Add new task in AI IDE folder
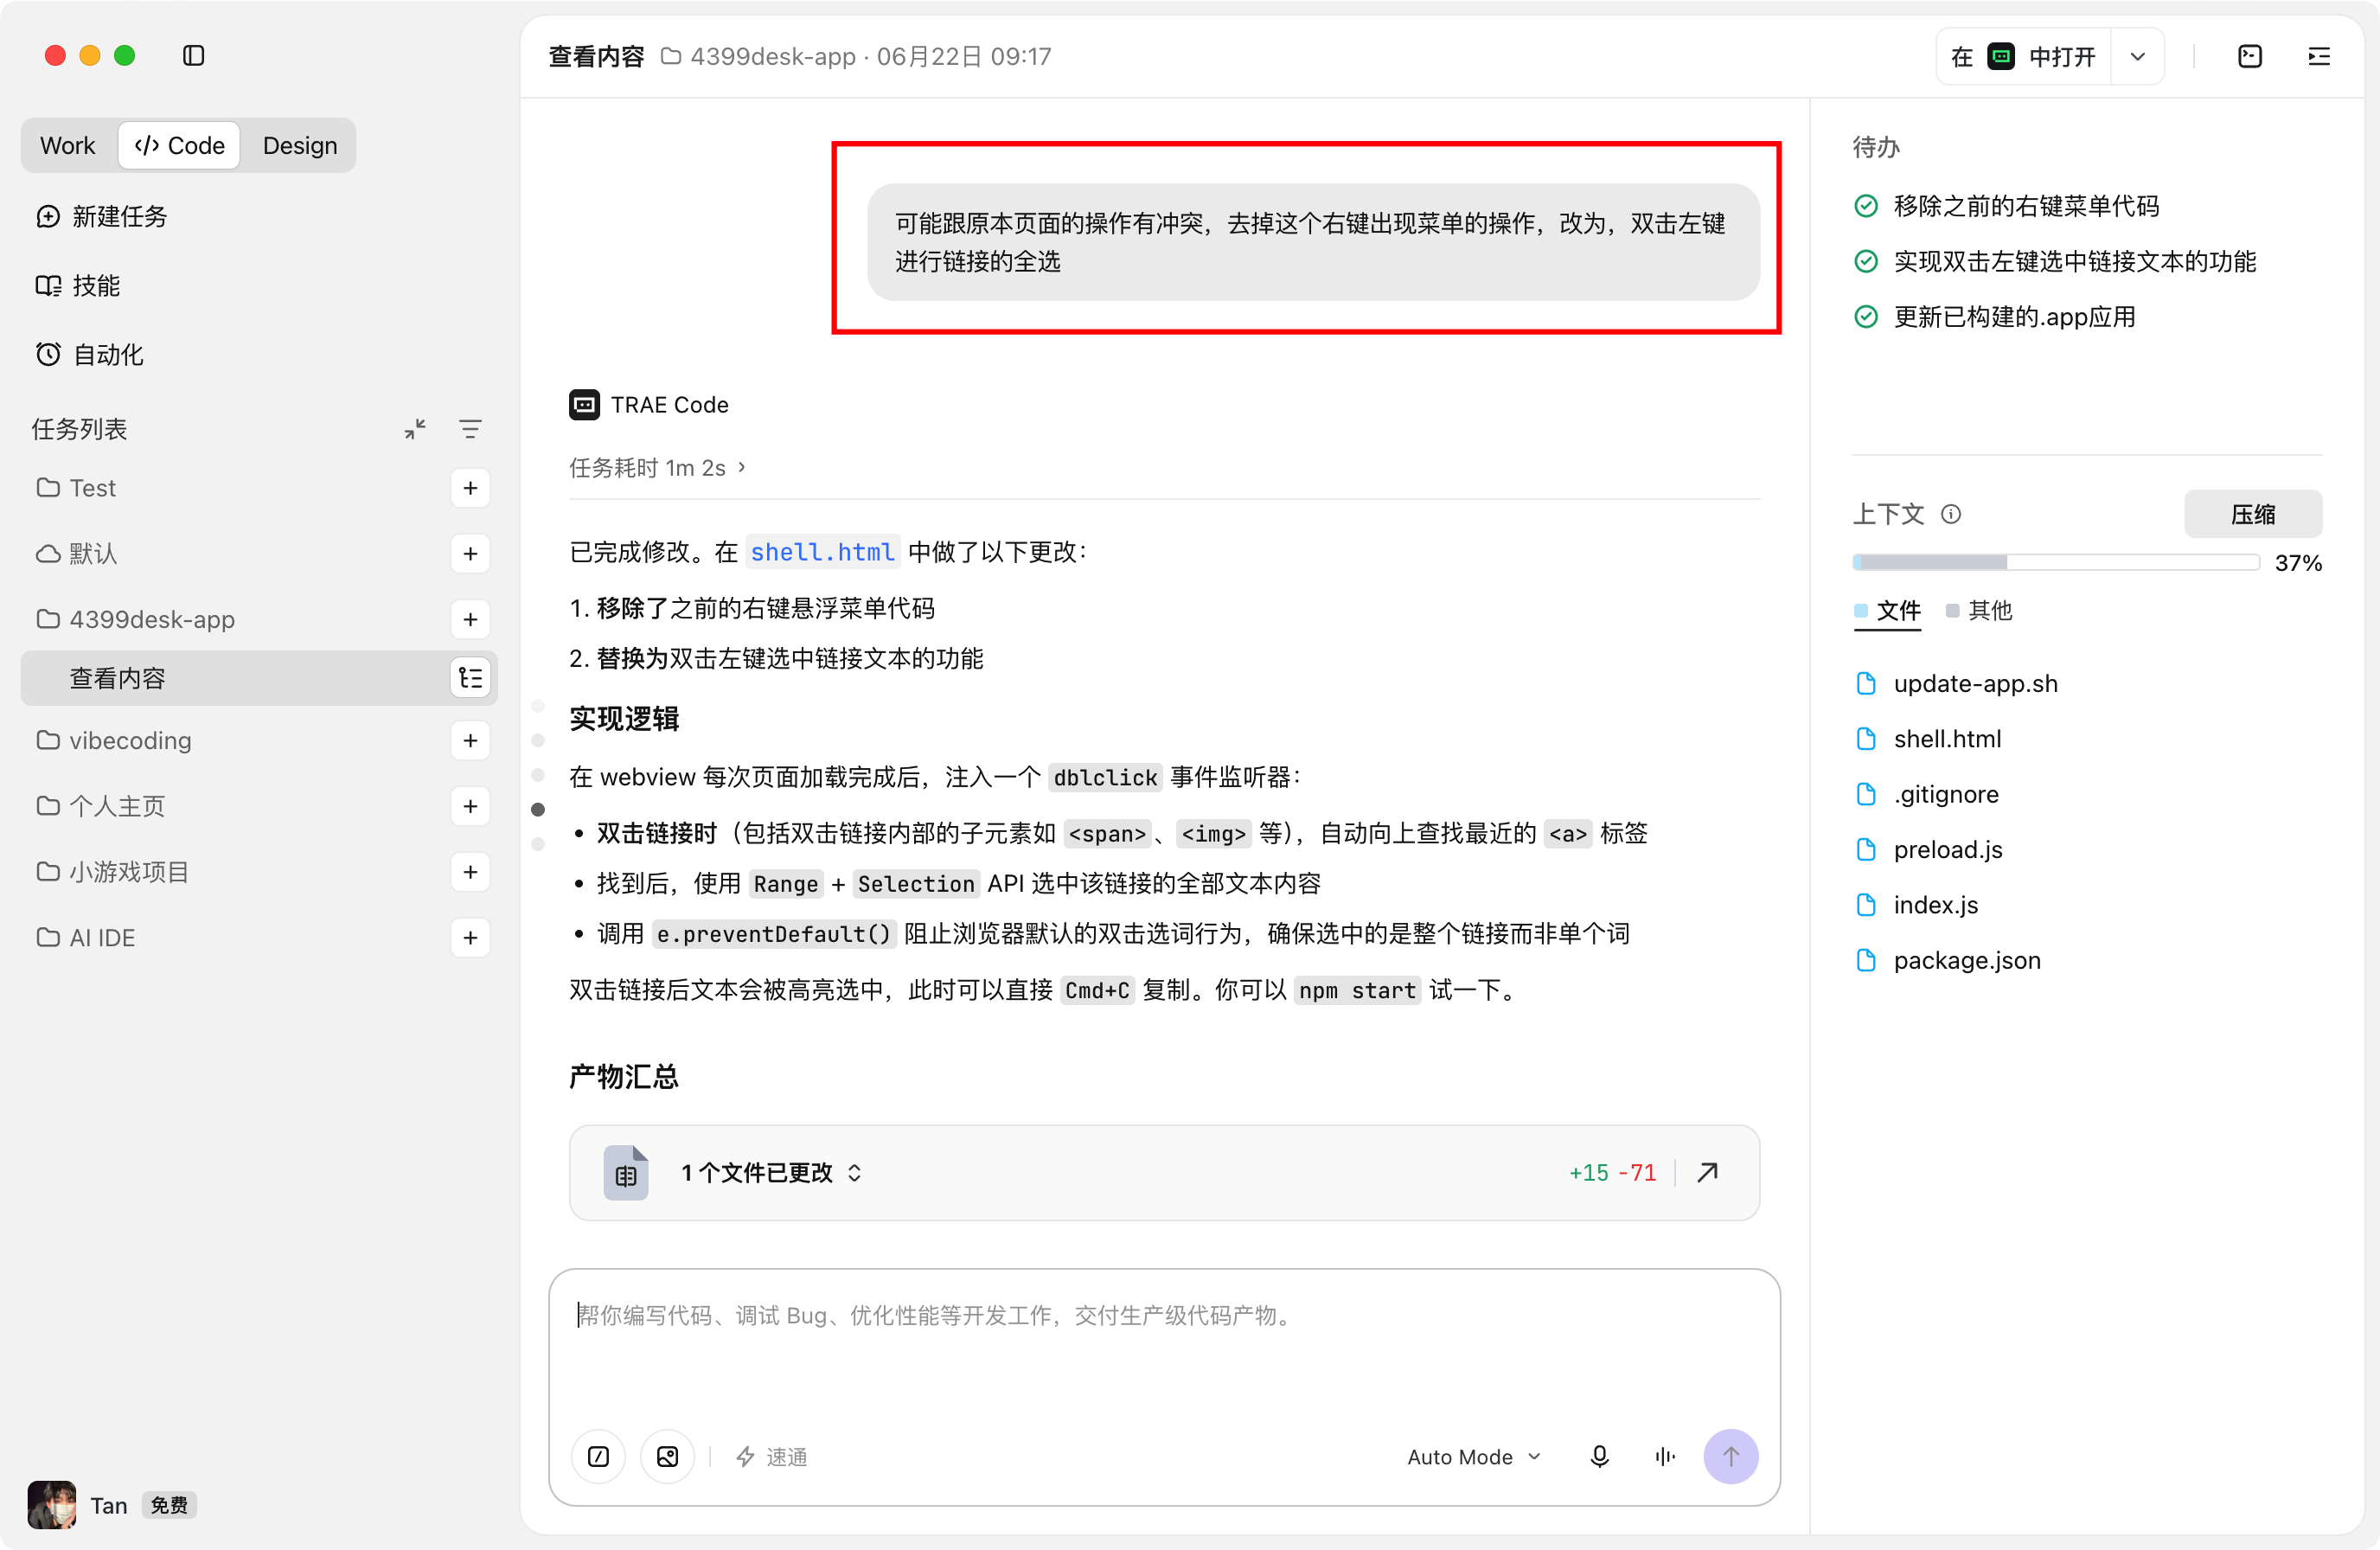 click(x=470, y=938)
